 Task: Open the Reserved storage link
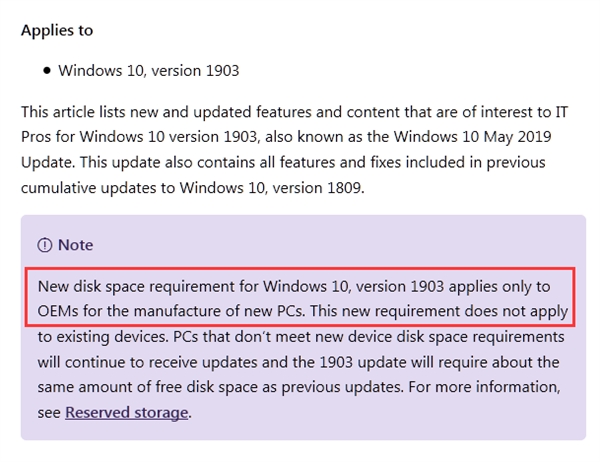tap(127, 412)
